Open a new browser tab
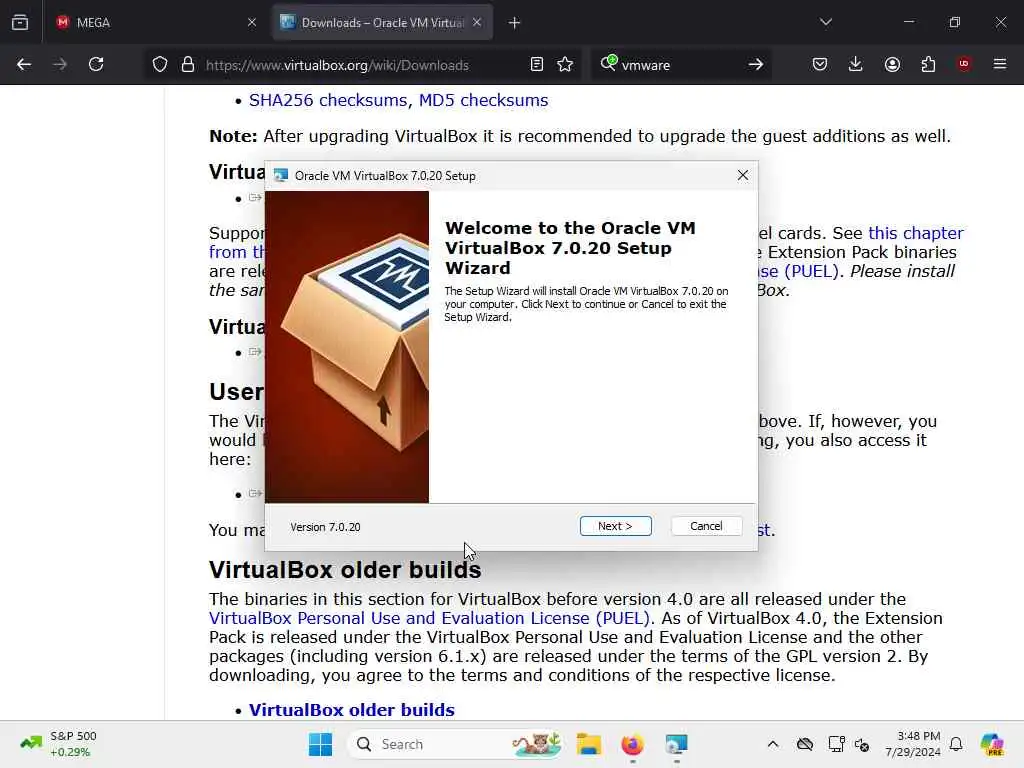The height and width of the screenshot is (768, 1024). click(515, 23)
